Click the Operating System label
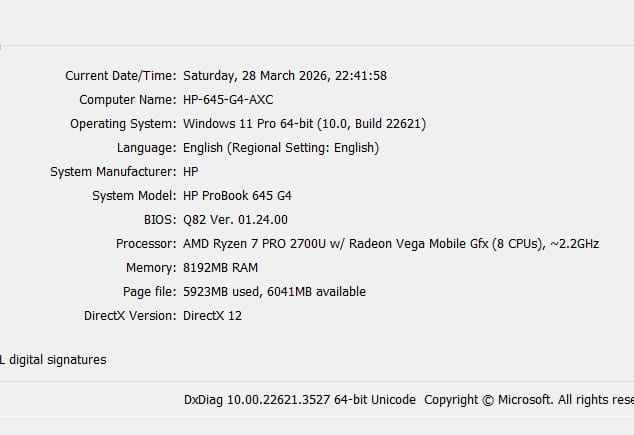 123,124
